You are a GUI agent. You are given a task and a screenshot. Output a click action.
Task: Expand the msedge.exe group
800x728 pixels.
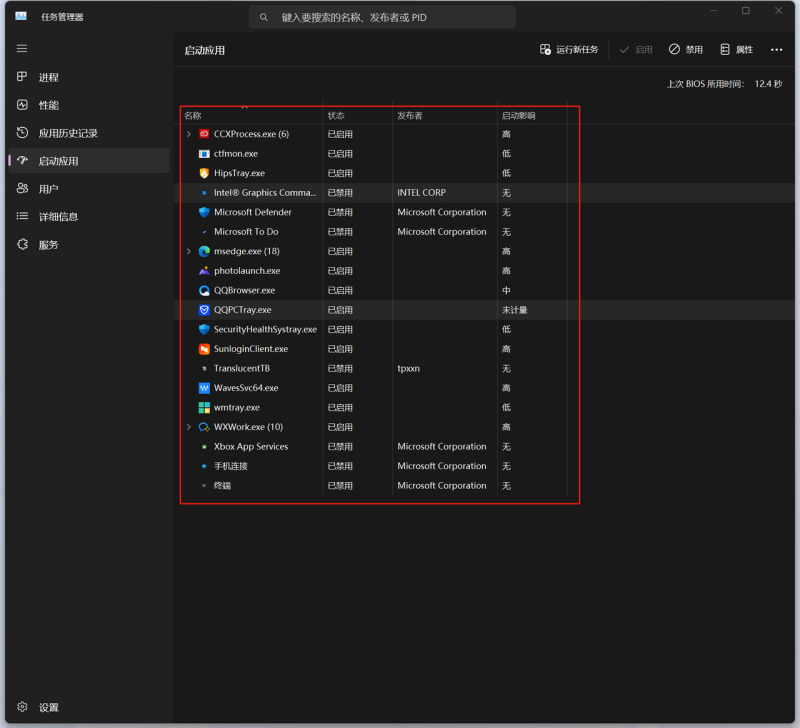pyautogui.click(x=189, y=251)
